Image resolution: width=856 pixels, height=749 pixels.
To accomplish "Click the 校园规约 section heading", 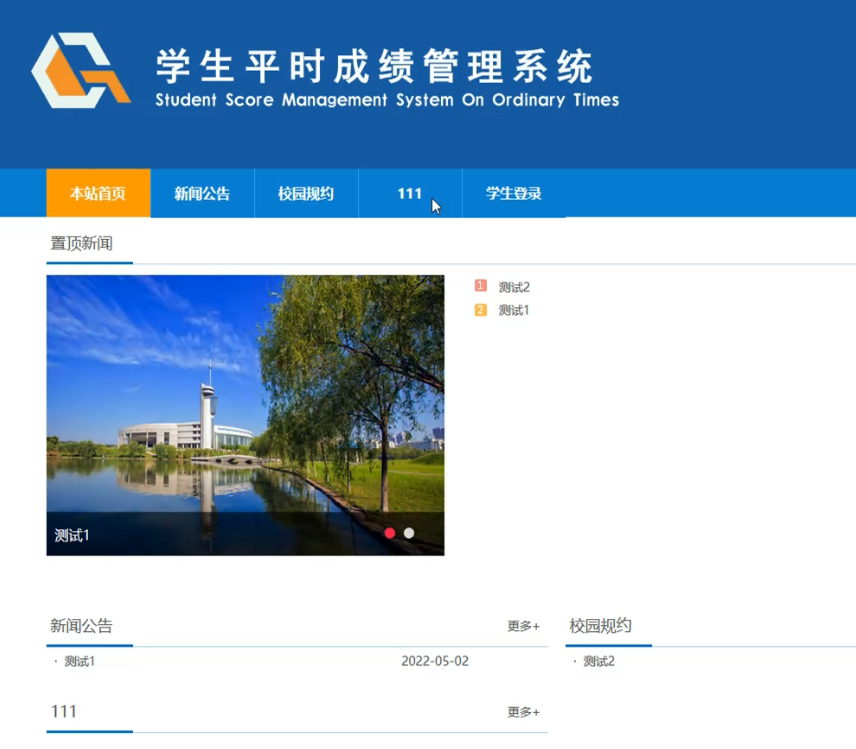I will point(601,626).
